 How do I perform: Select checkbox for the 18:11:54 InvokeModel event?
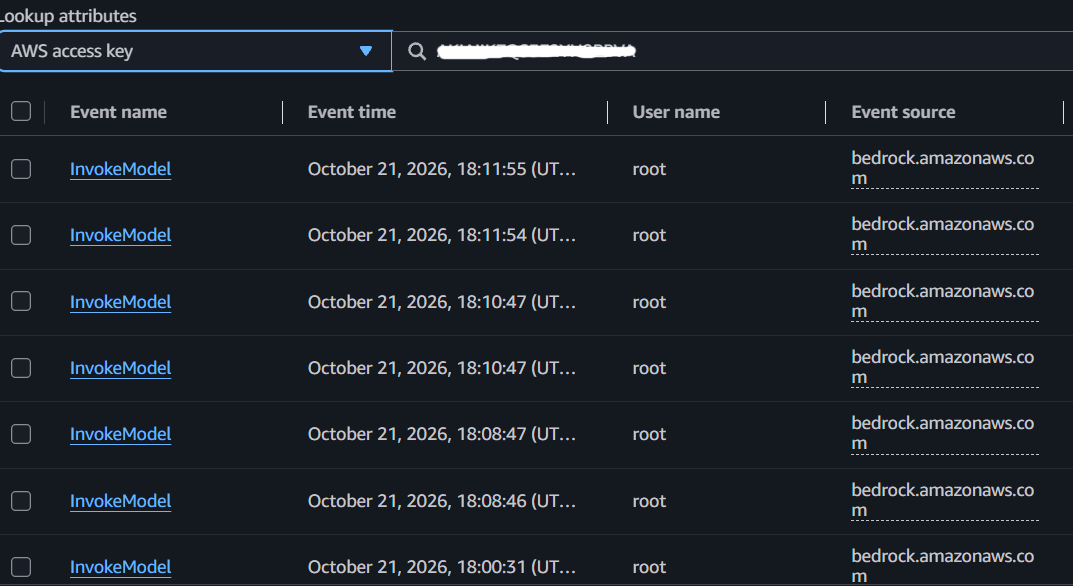pyautogui.click(x=21, y=235)
